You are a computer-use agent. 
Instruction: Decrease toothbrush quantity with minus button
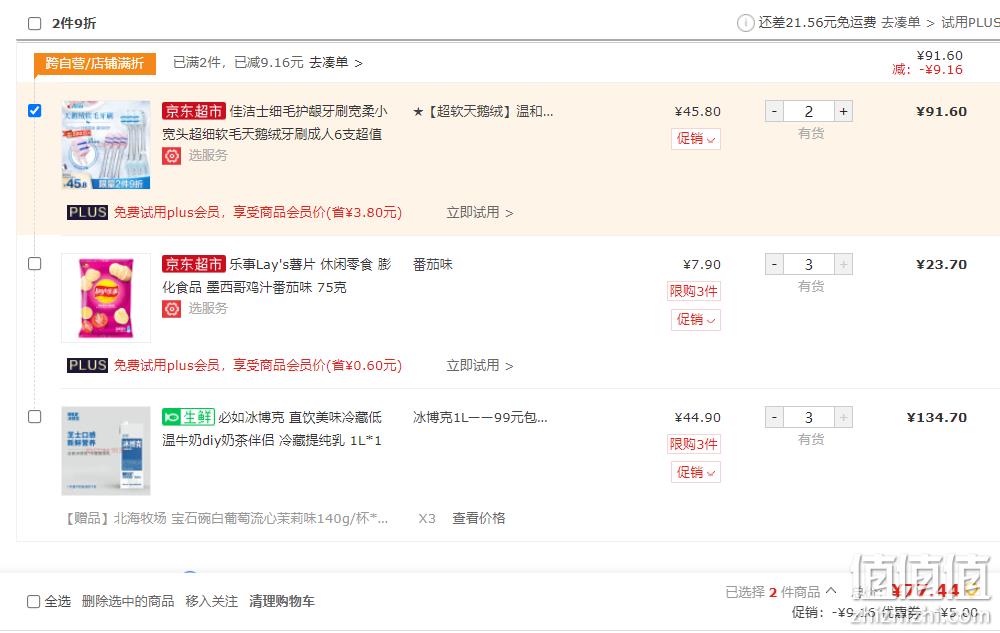(x=774, y=112)
